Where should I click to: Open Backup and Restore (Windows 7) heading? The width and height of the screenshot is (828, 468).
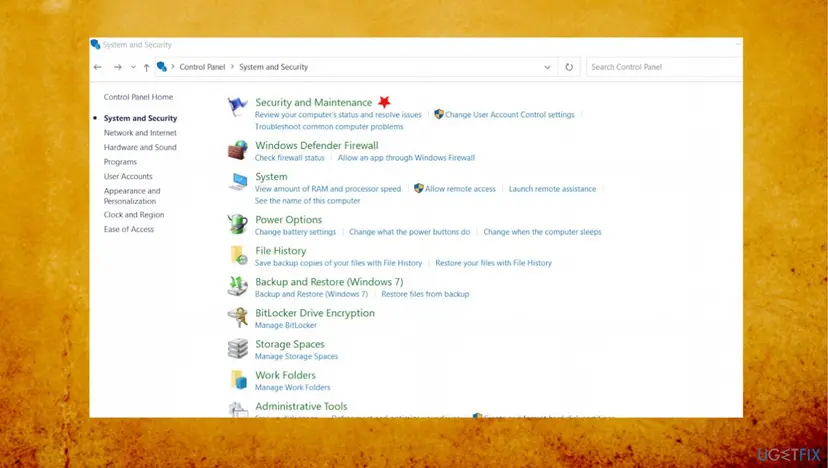329,282
